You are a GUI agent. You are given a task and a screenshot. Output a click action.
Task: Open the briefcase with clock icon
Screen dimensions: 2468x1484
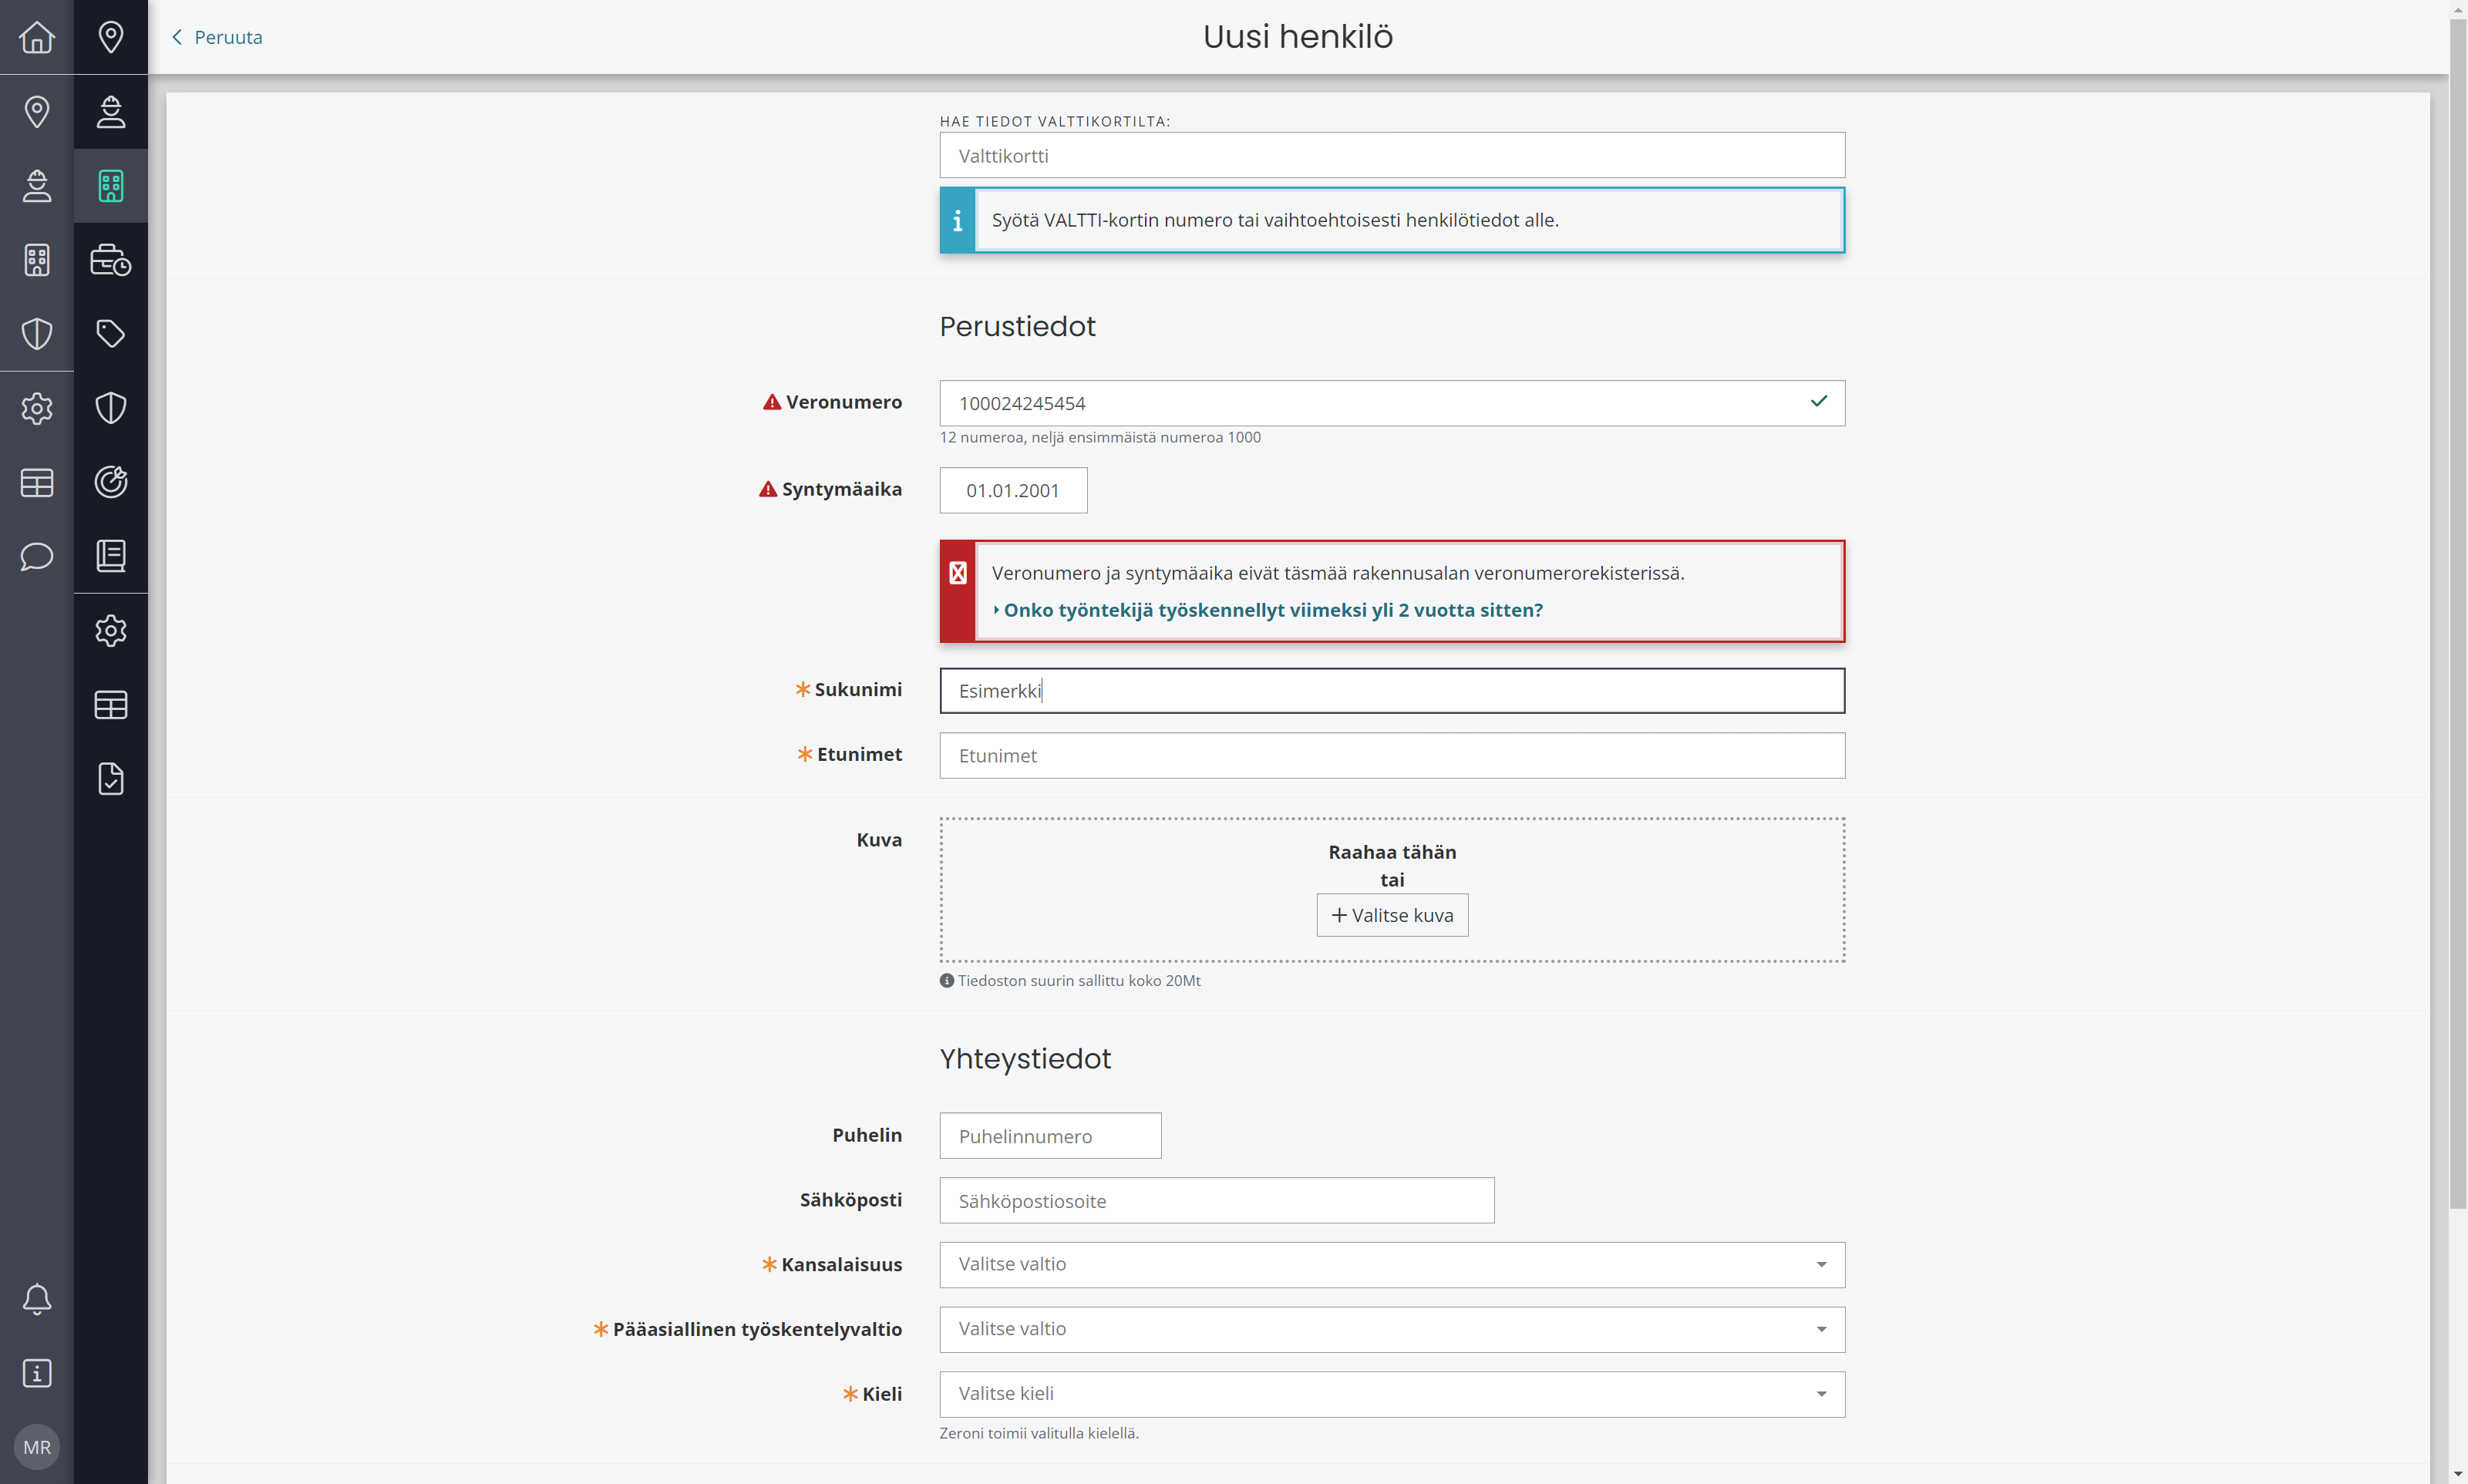[111, 260]
